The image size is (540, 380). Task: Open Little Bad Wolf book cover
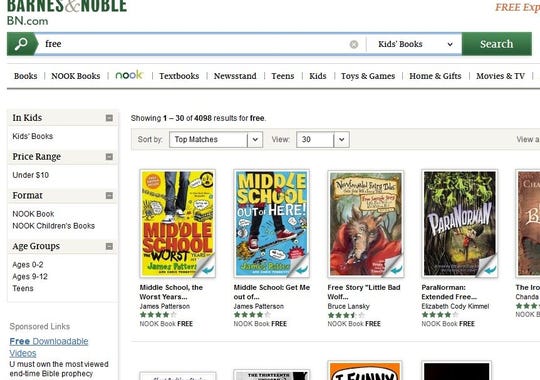(x=365, y=224)
